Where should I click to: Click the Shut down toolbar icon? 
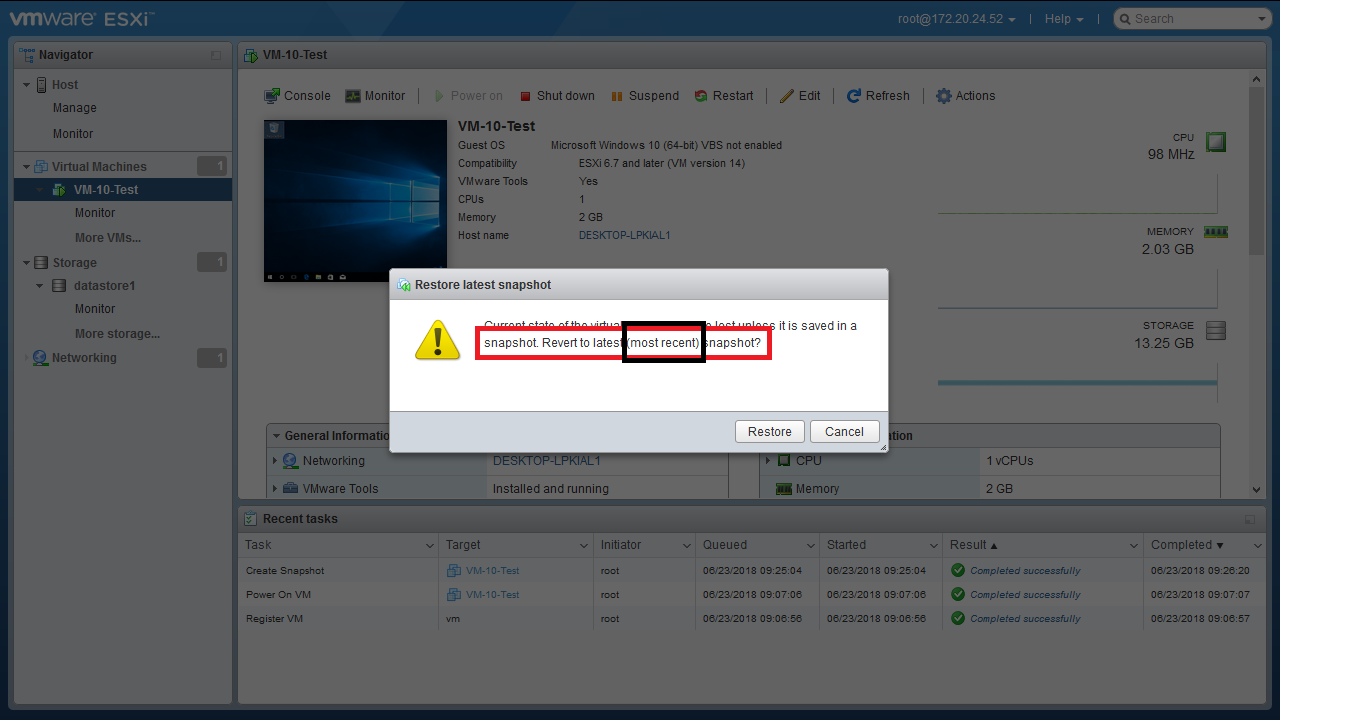tap(526, 96)
